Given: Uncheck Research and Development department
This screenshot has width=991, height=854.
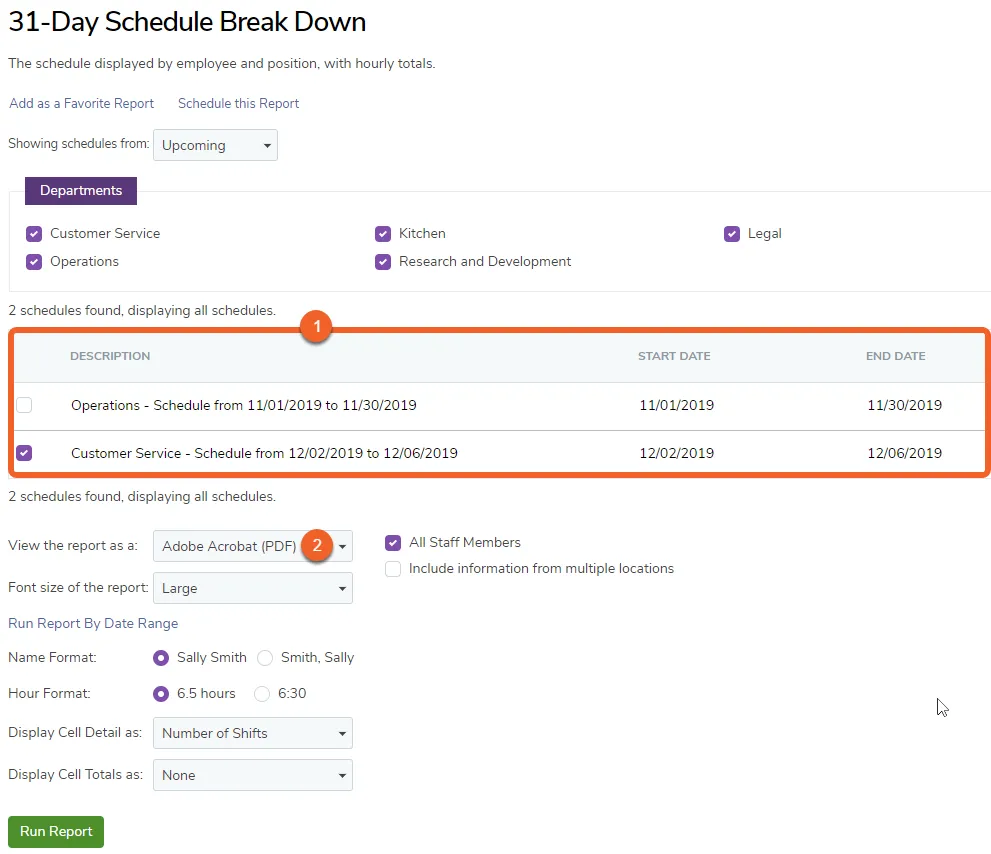Looking at the screenshot, I should click(383, 262).
